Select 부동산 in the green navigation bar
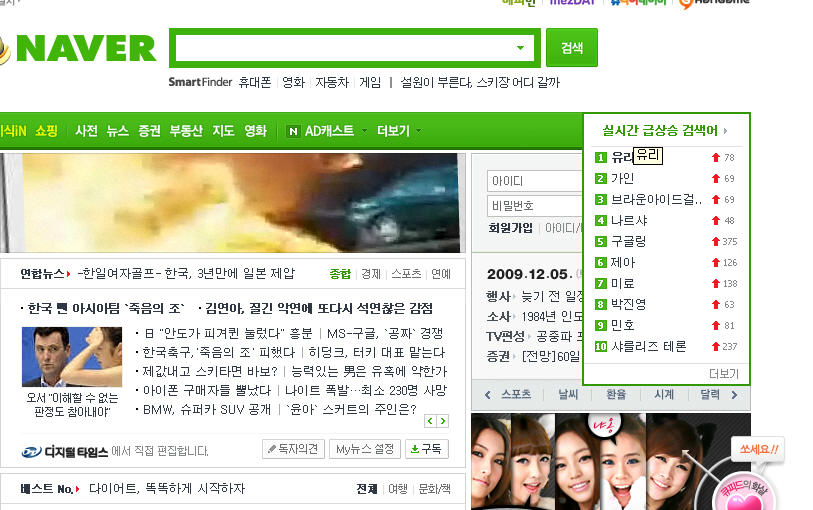Viewport: 813px width, 510px height. (186, 131)
